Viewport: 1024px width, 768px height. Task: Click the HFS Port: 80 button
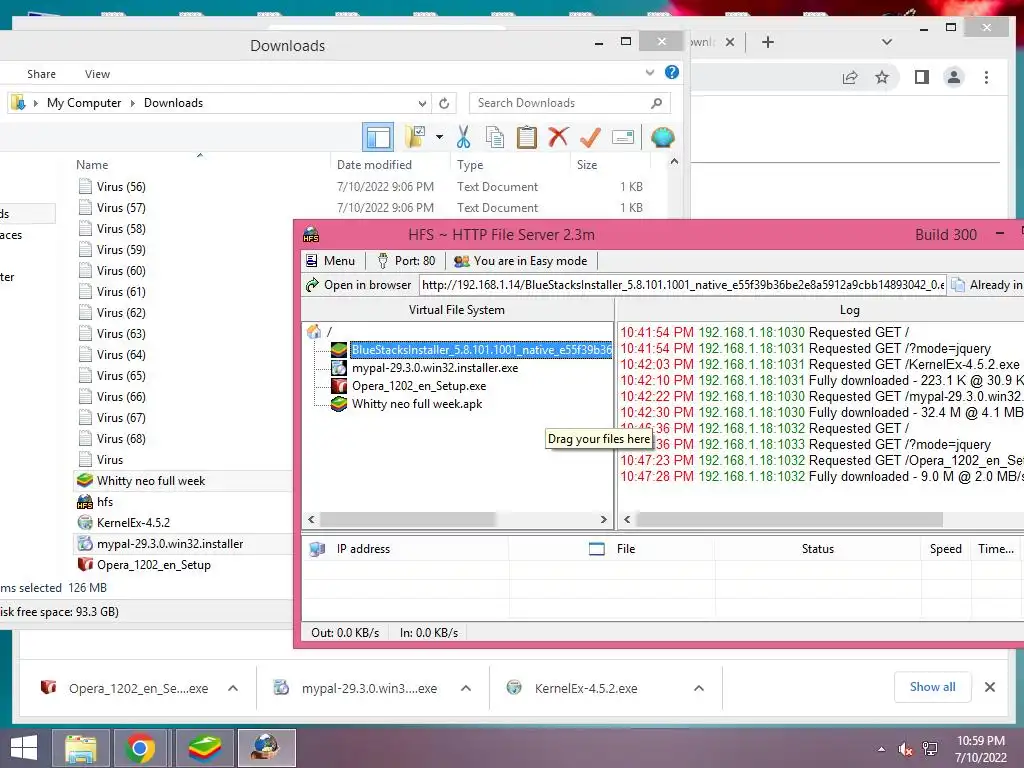tap(406, 261)
